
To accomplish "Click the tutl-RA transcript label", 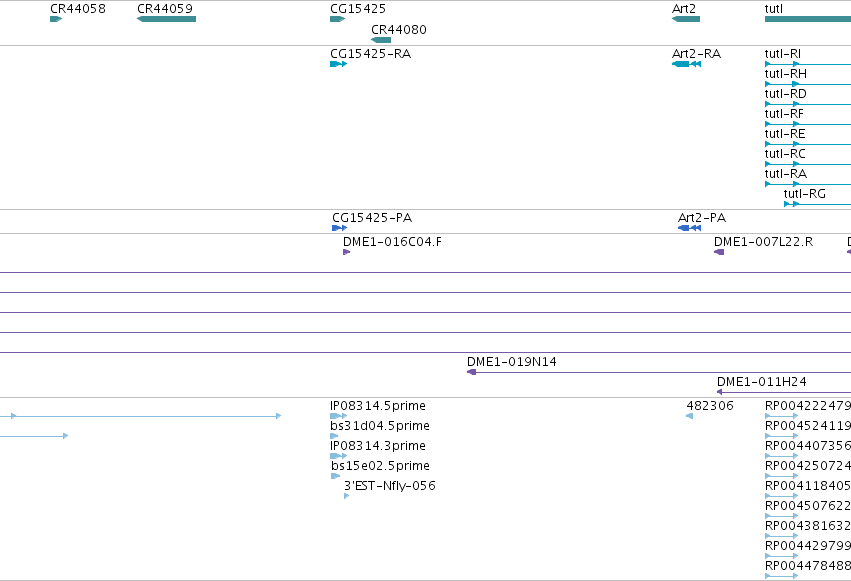I will pyautogui.click(x=785, y=174).
